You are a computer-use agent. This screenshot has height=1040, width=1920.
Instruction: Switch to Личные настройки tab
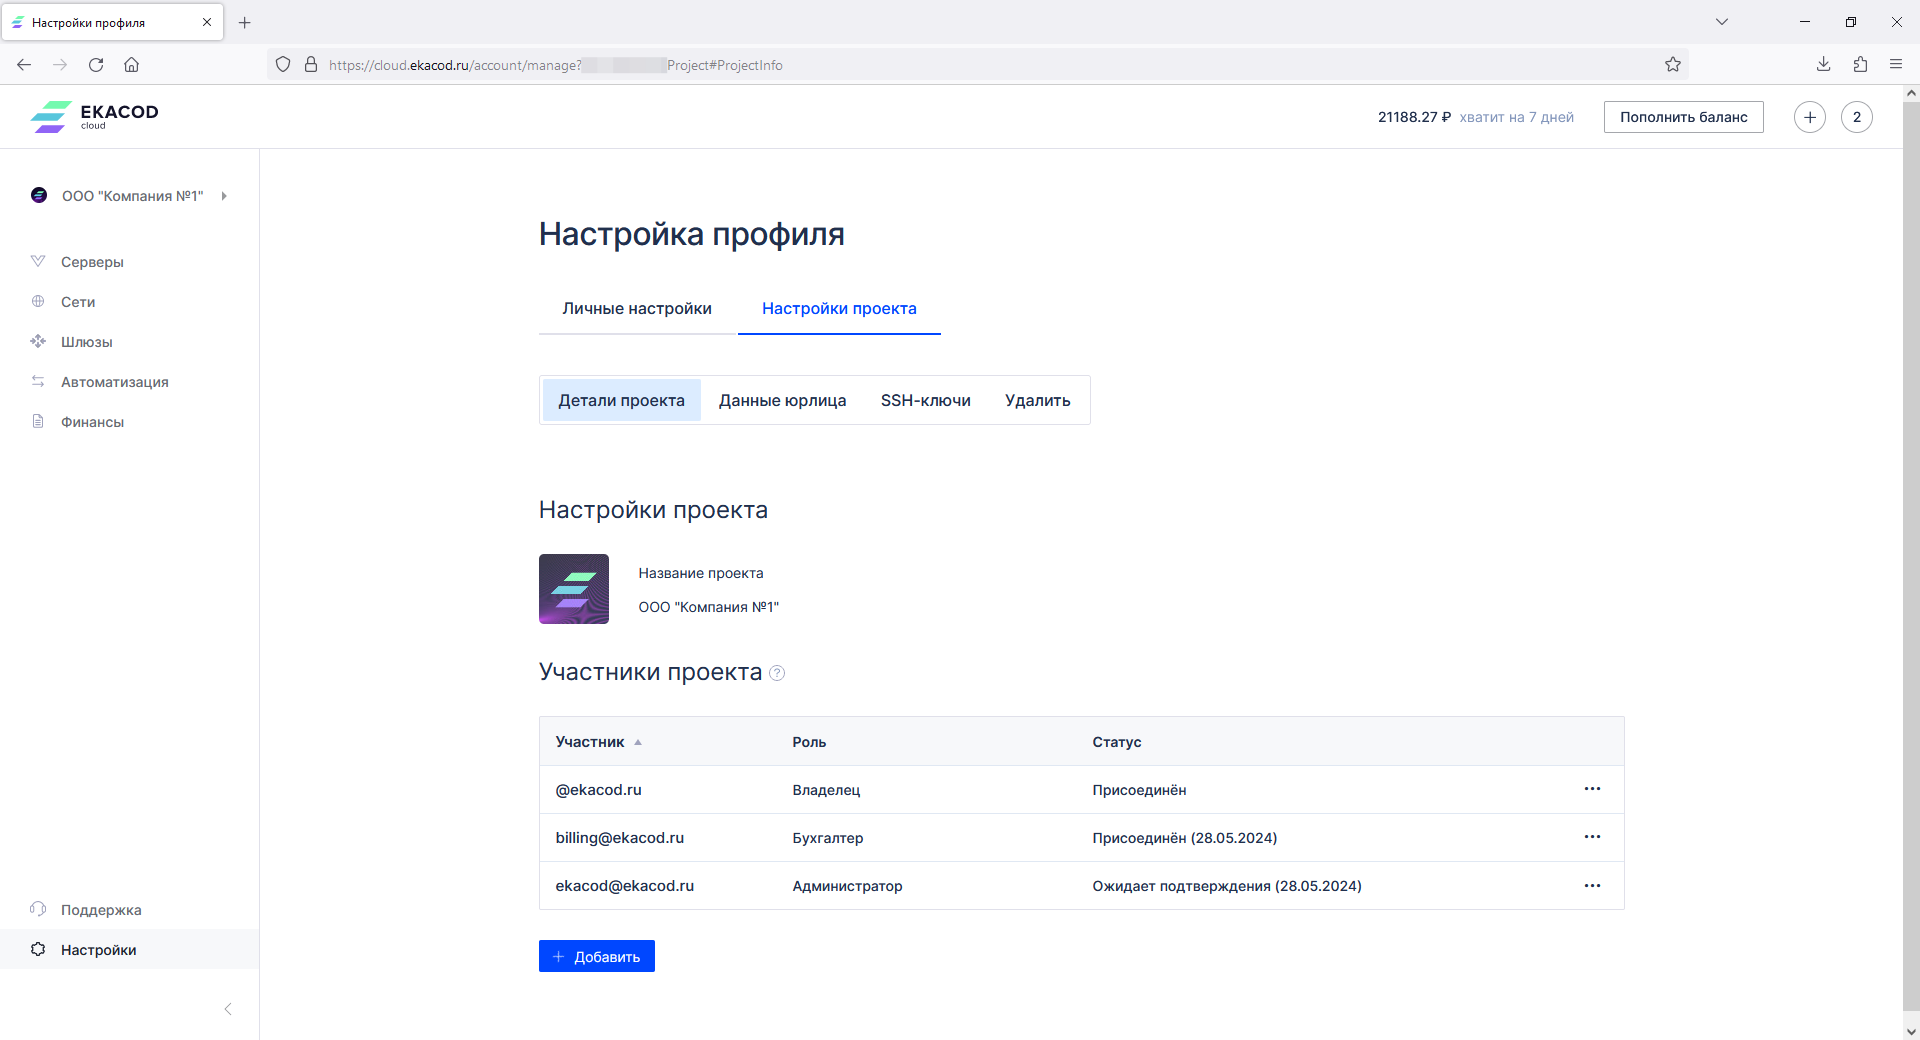click(637, 309)
